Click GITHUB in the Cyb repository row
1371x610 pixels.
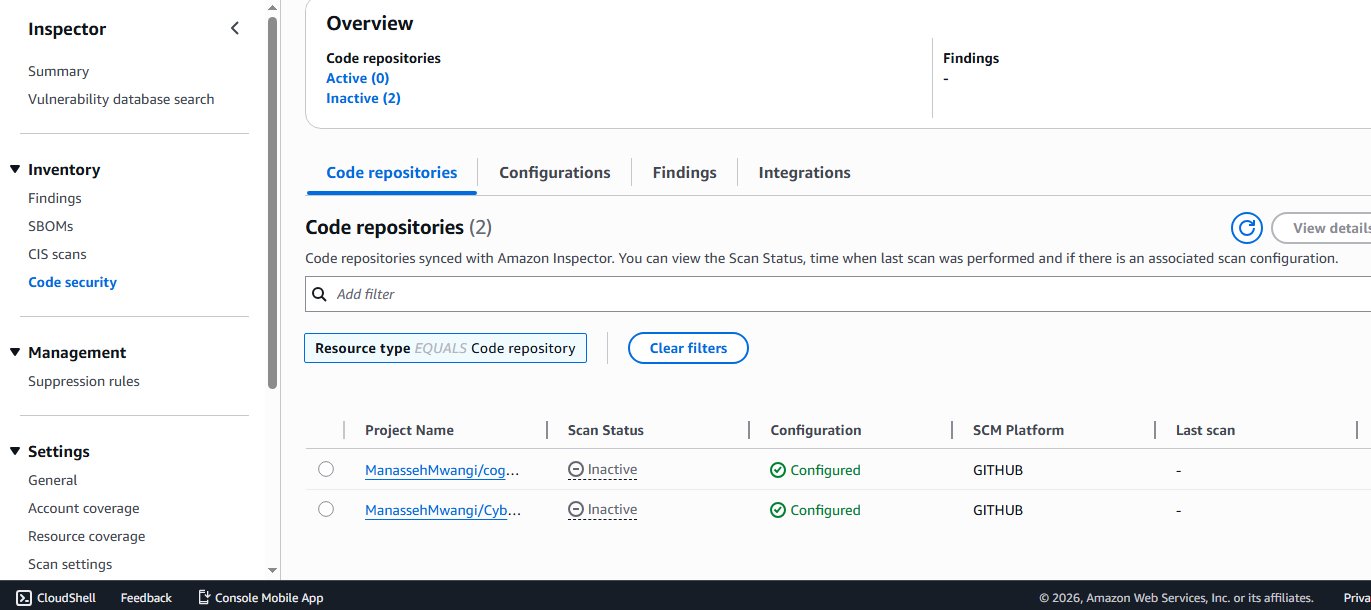(998, 510)
